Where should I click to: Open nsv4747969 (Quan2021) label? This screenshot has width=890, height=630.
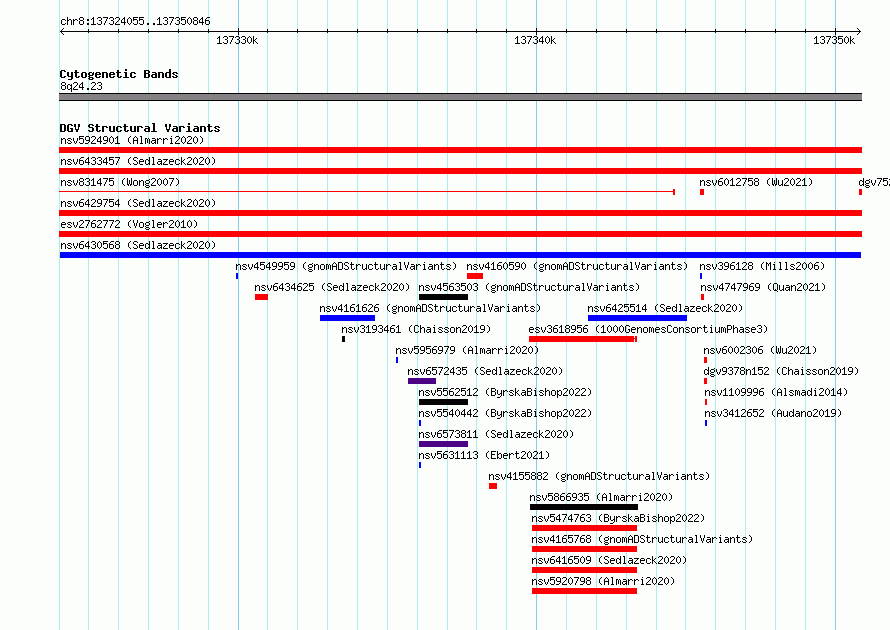(763, 287)
